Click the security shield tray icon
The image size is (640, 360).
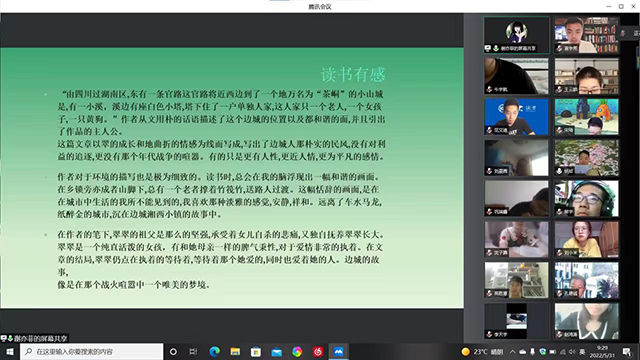[x=542, y=351]
